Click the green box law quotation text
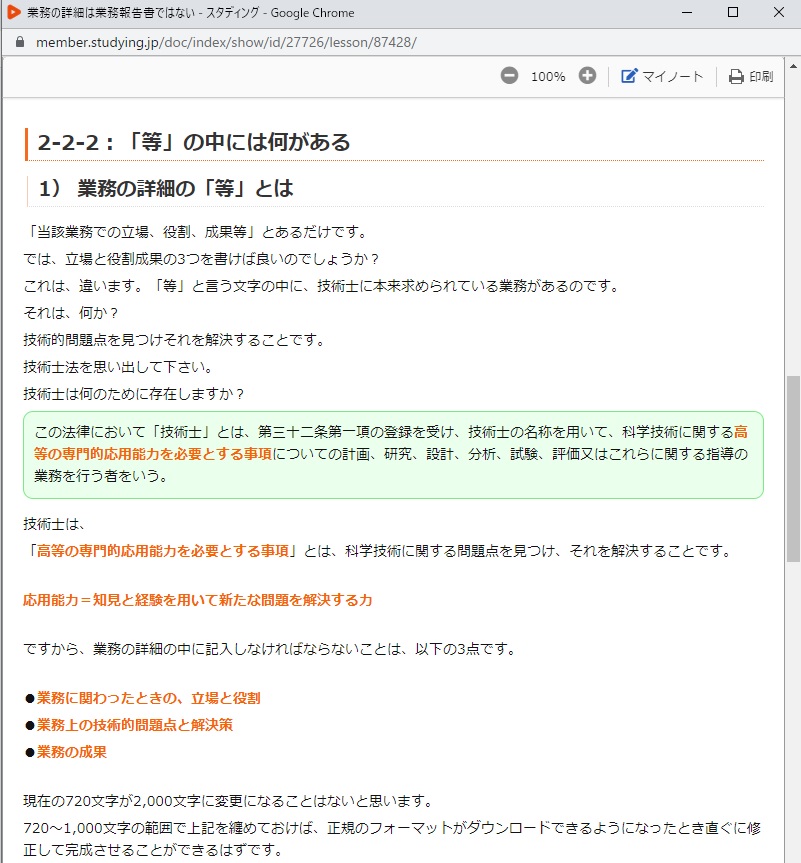This screenshot has height=863, width=801. (391, 454)
